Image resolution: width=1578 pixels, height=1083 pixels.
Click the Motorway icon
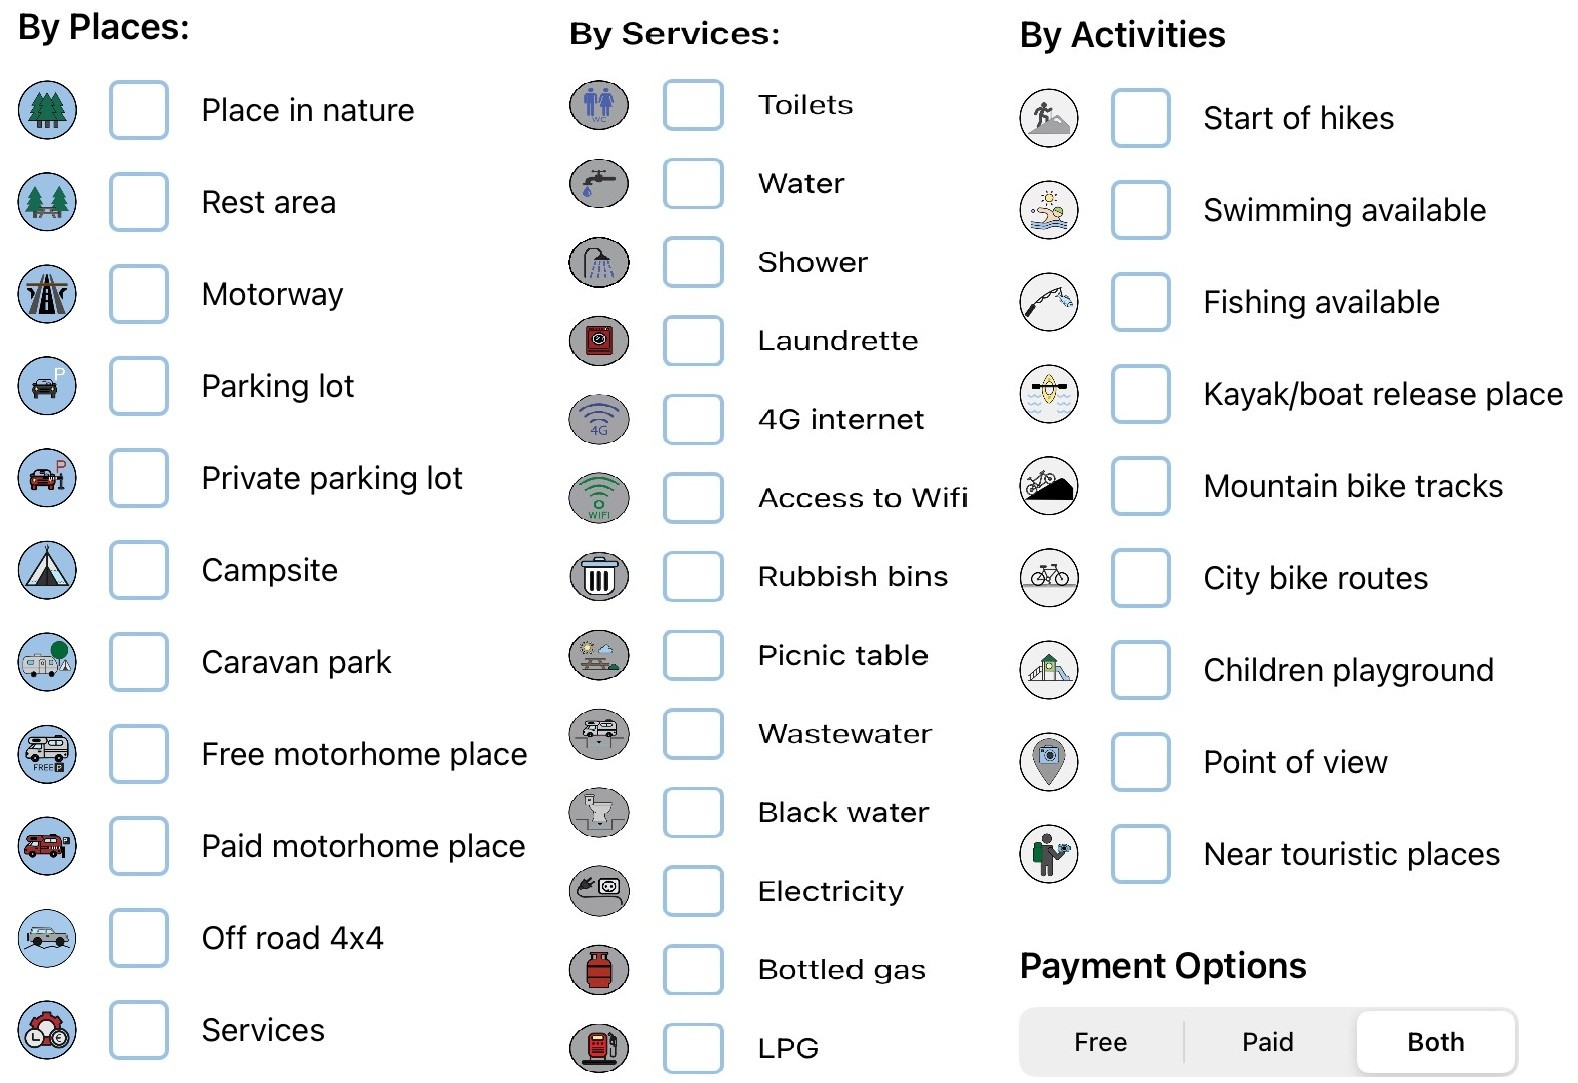coord(46,294)
